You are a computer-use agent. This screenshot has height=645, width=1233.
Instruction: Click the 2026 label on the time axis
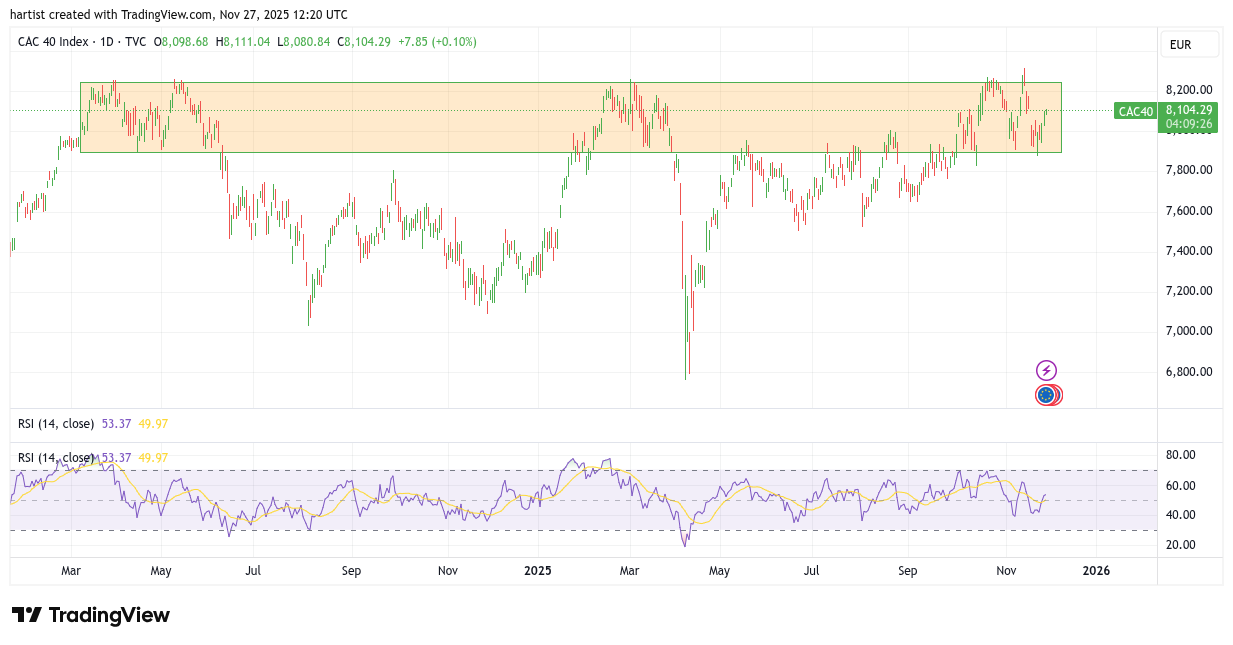[x=1096, y=571]
